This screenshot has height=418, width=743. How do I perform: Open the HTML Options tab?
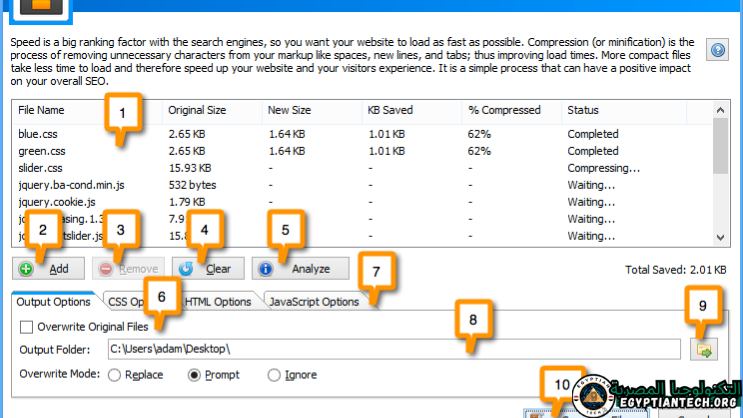click(217, 302)
